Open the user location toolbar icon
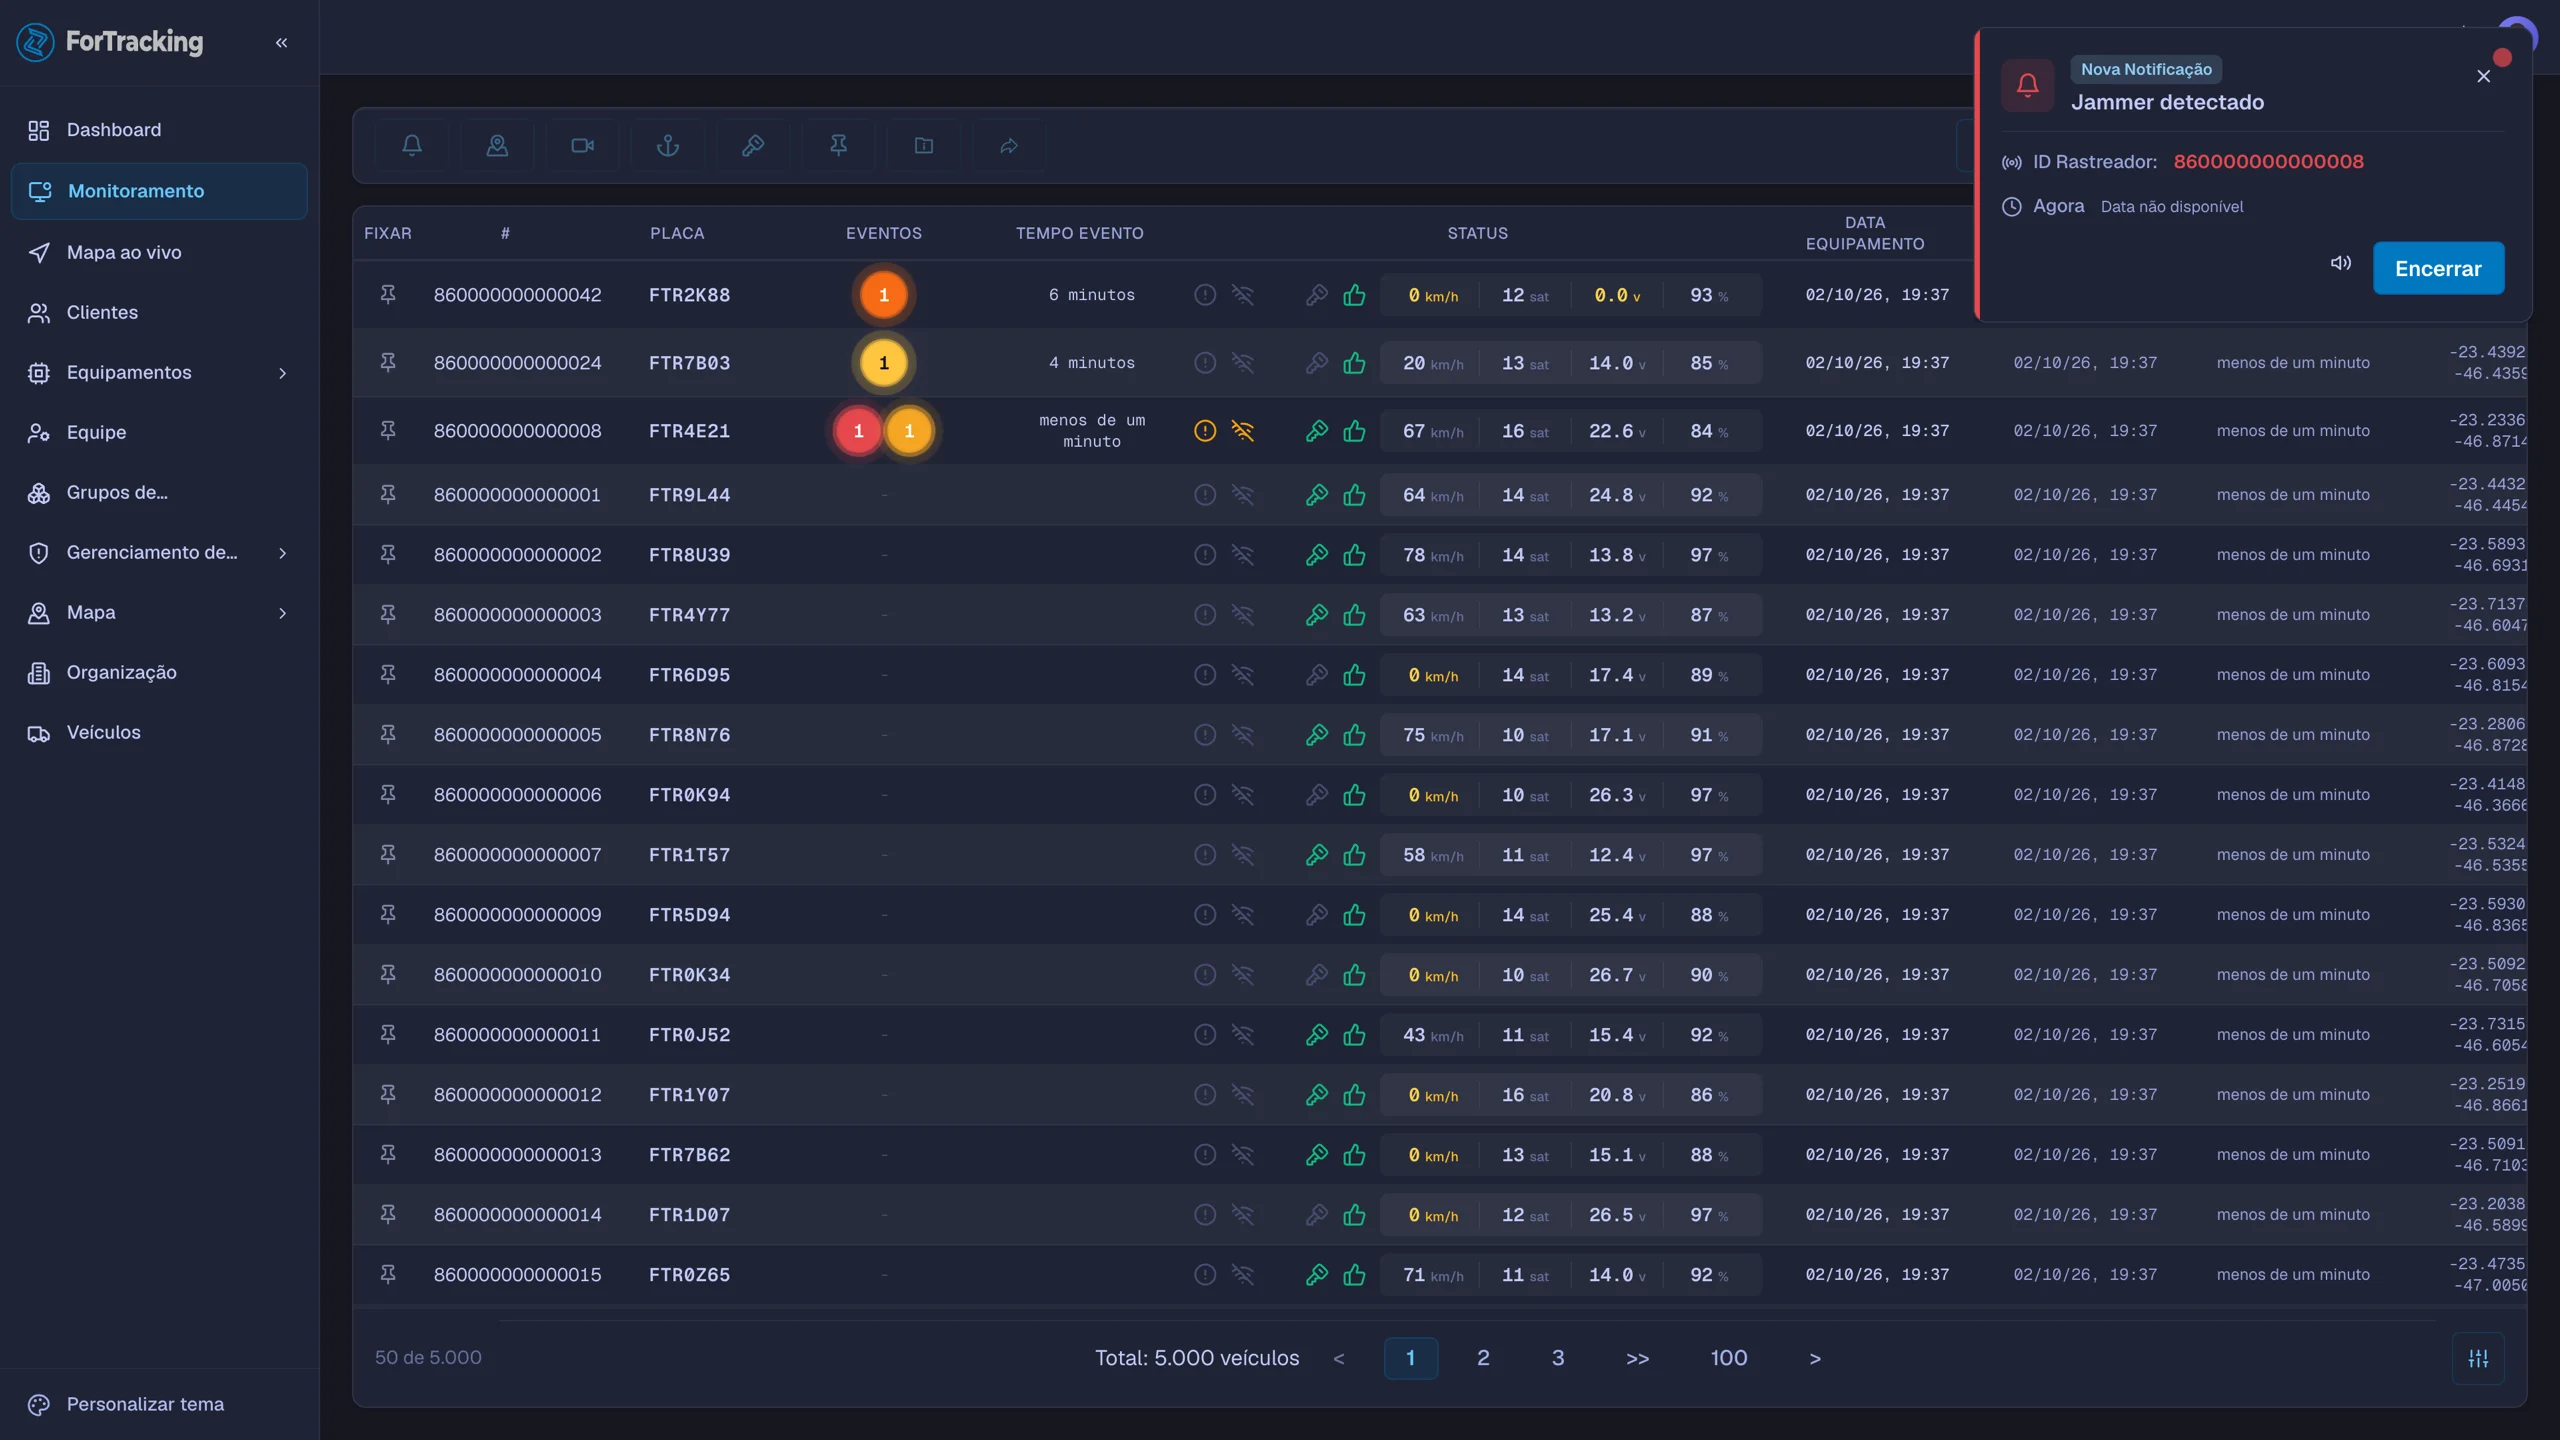The height and width of the screenshot is (1440, 2560). 497,146
